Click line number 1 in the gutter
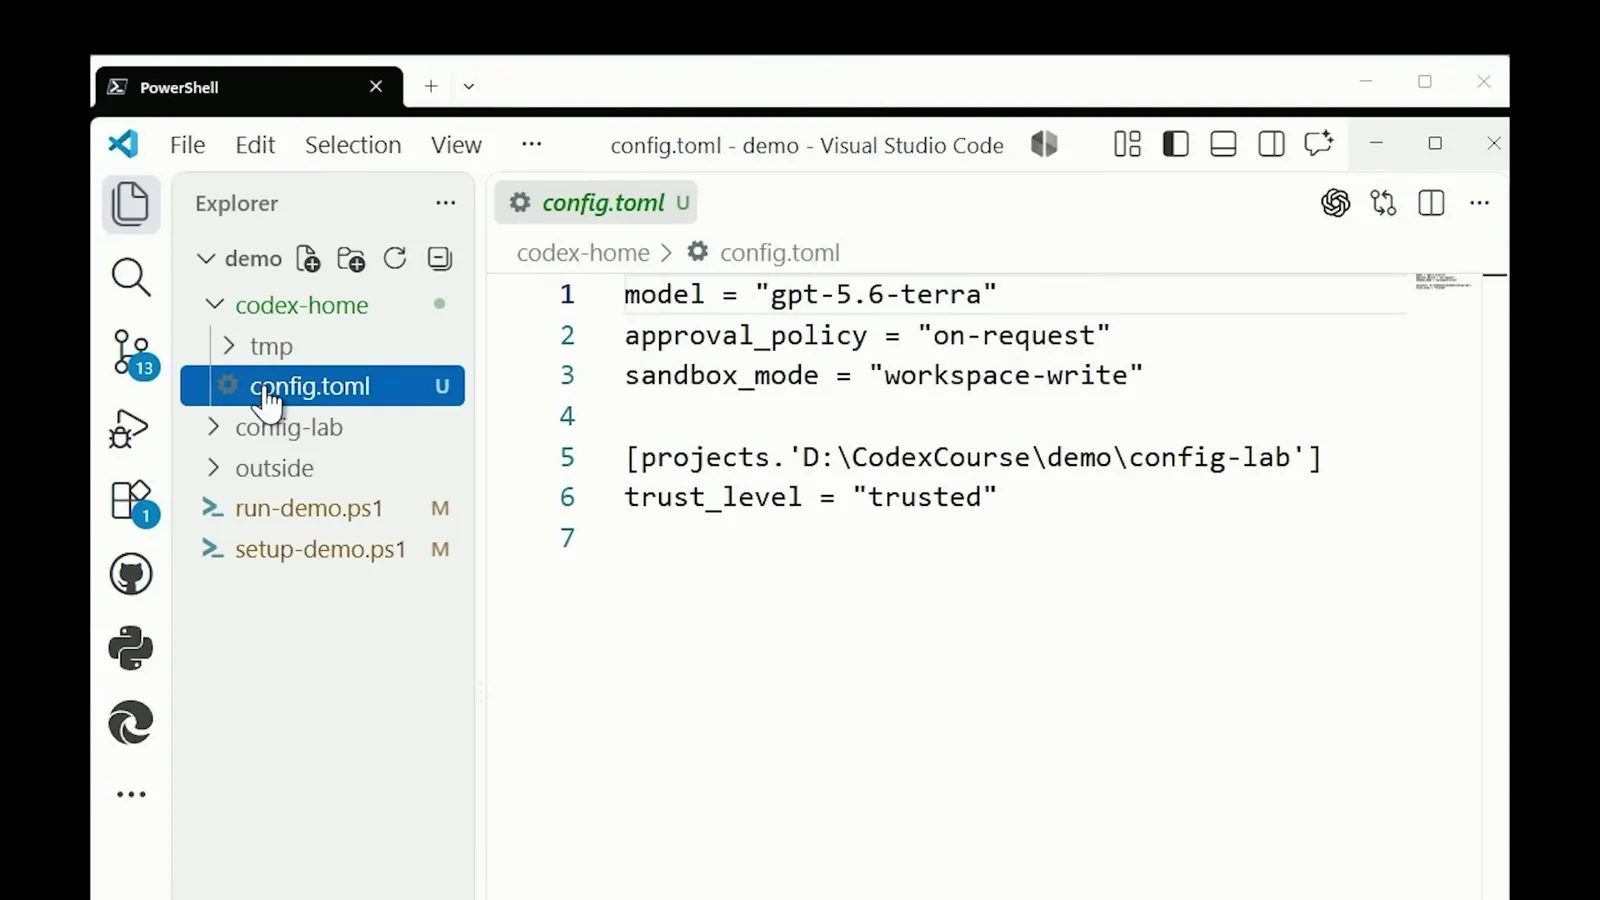The width and height of the screenshot is (1600, 900). point(567,295)
